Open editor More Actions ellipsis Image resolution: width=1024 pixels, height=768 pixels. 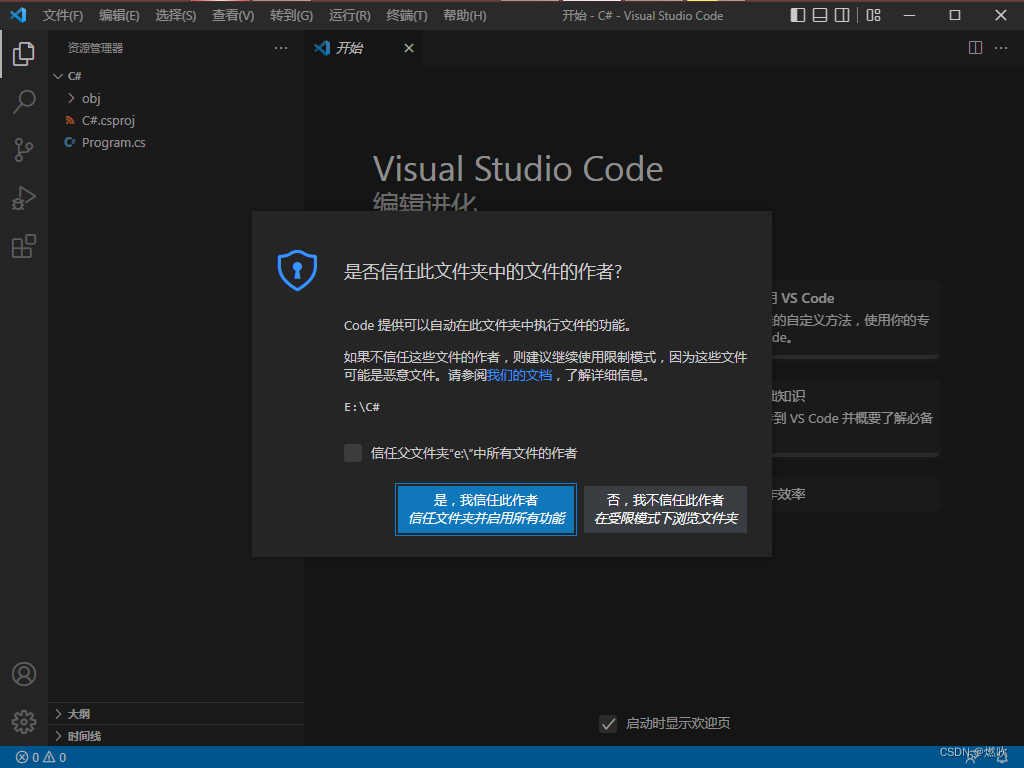pyautogui.click(x=1000, y=48)
